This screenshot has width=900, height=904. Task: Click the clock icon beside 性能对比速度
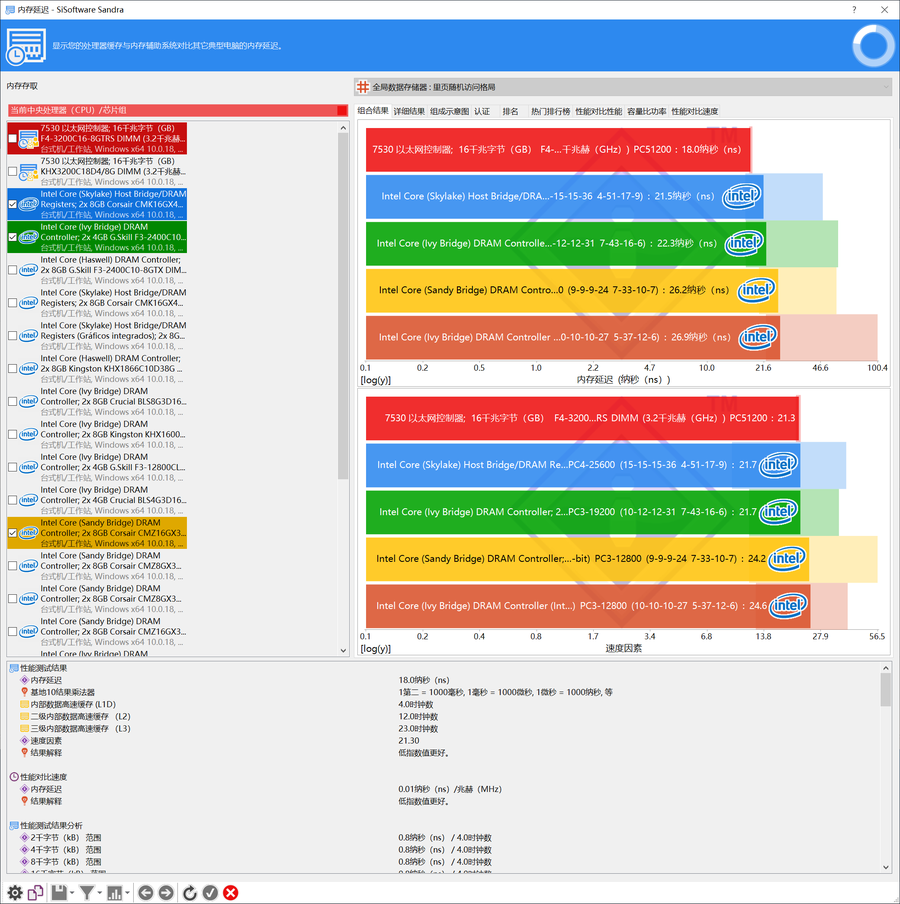[14, 777]
